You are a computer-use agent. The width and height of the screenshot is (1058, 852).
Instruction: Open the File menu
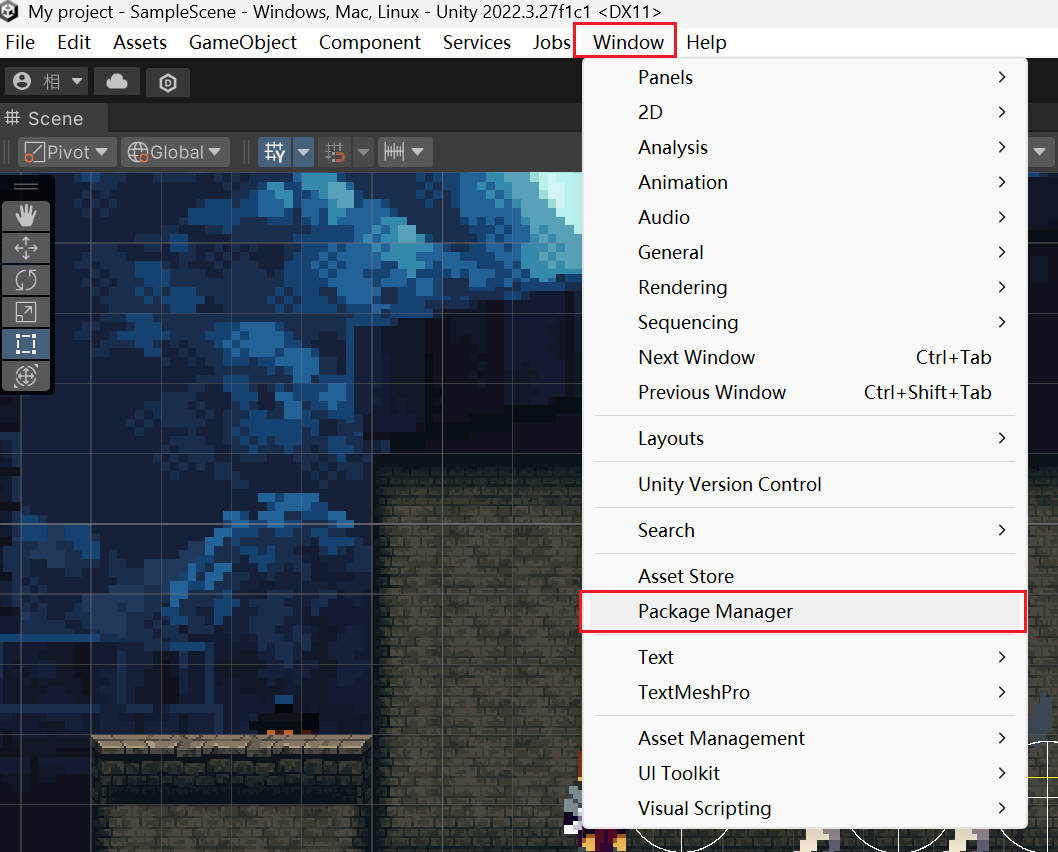tap(20, 42)
